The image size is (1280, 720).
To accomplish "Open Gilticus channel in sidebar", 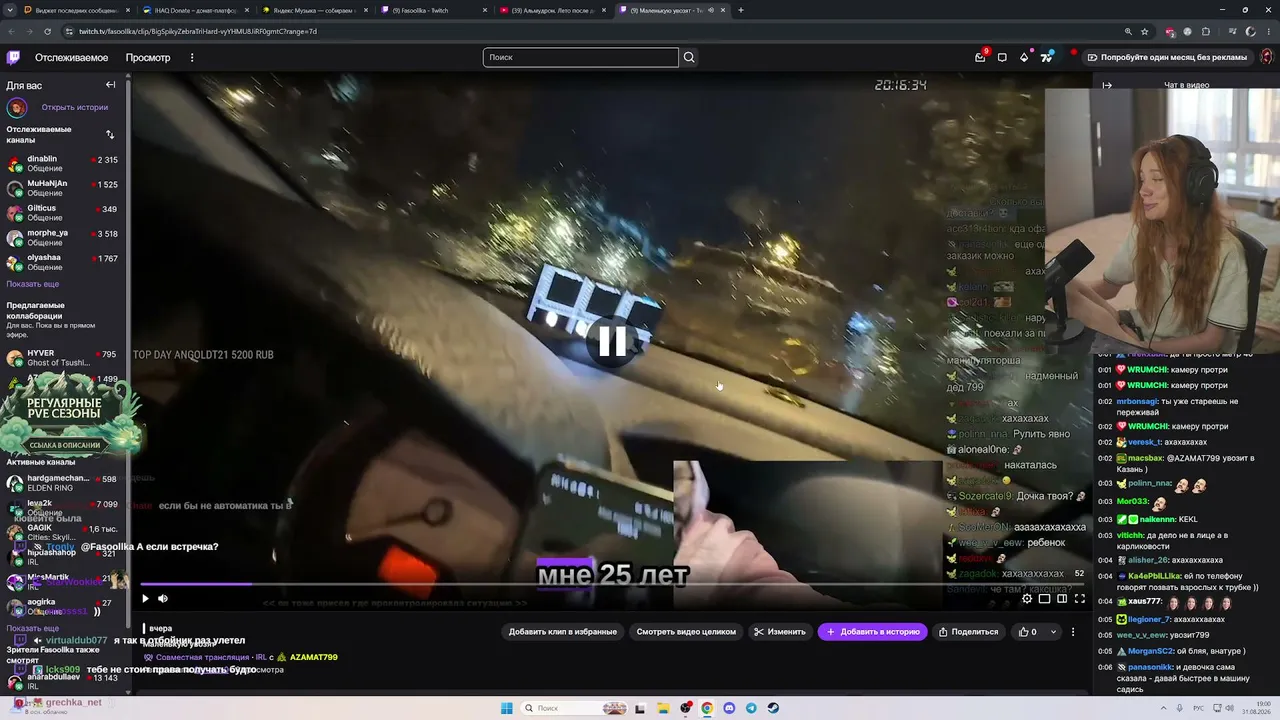I will pos(63,213).
